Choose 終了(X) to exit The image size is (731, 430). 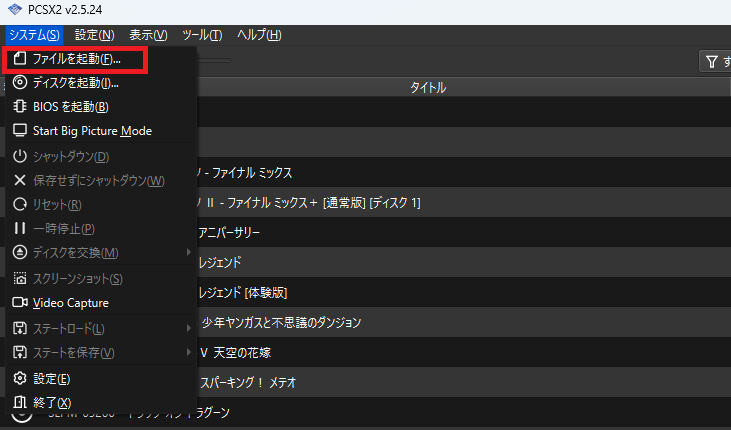101,402
